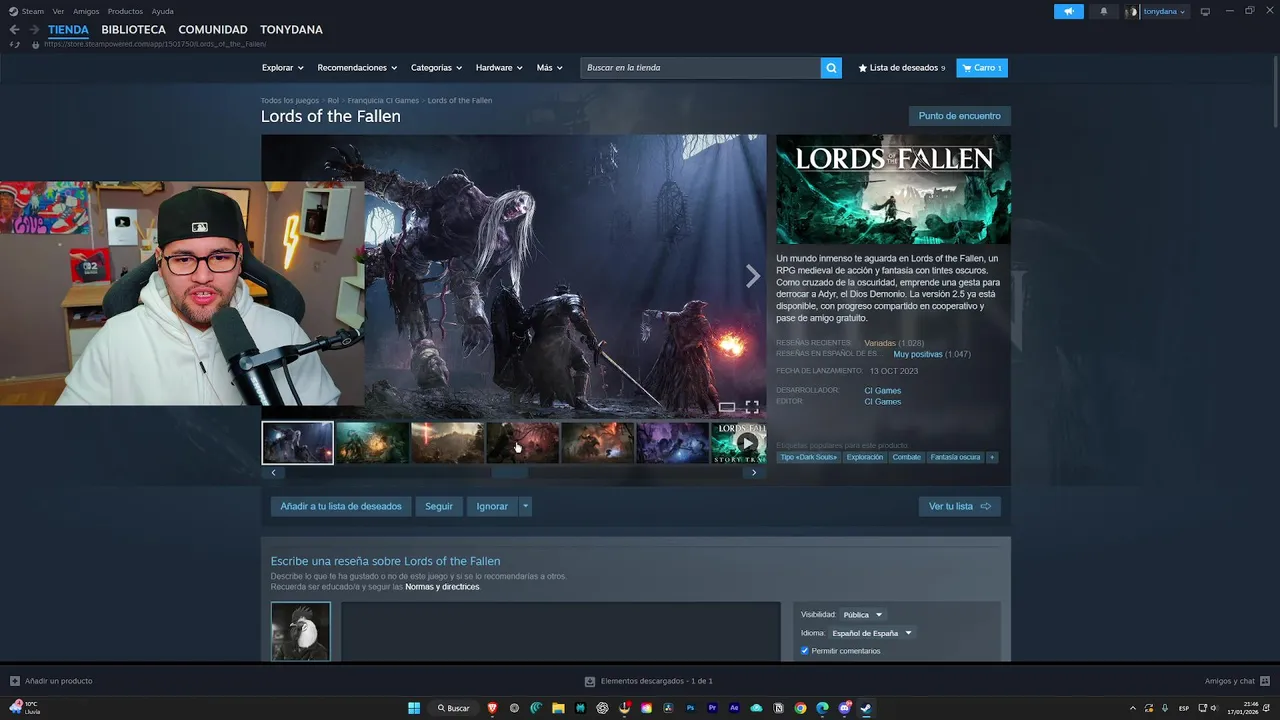Open File Explorer from taskbar

[558, 708]
